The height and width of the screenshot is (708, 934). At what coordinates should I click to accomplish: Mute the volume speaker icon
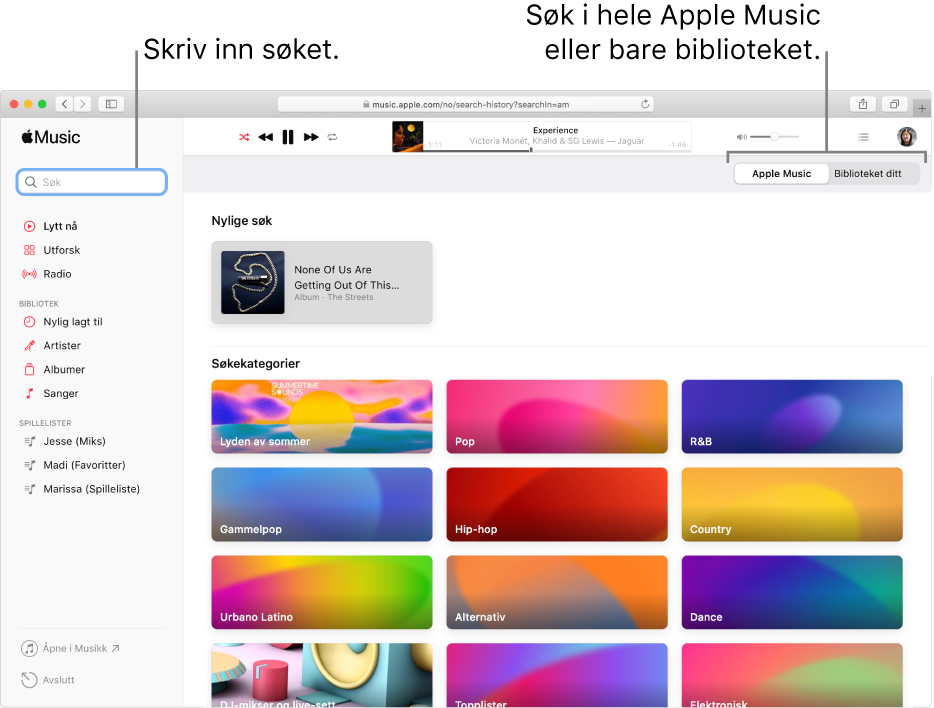click(742, 137)
